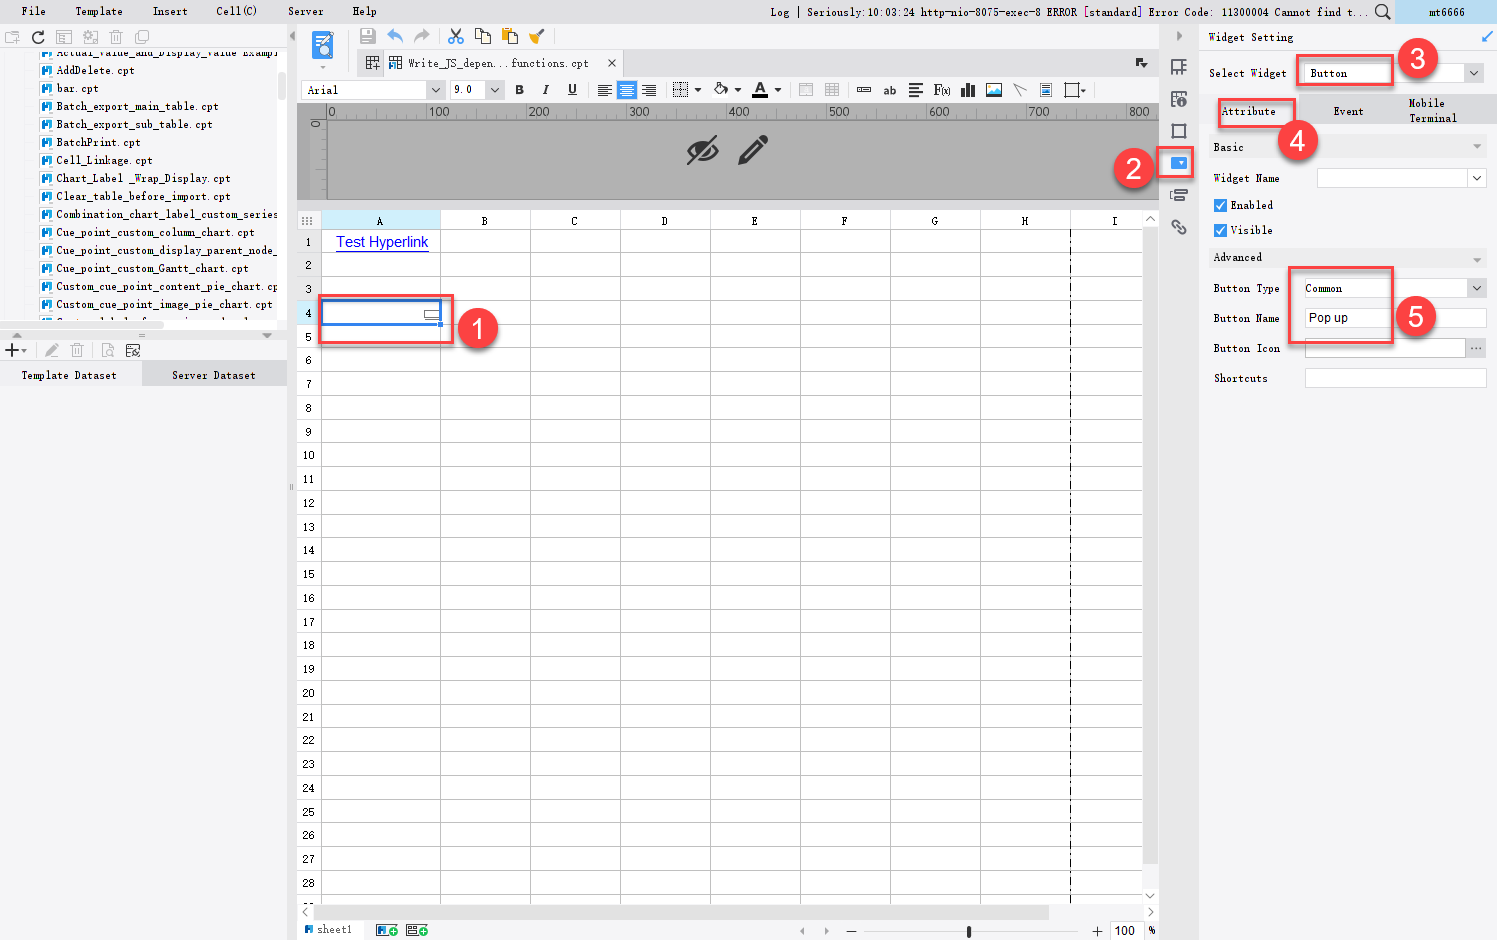Screen dimensions: 1497x940
Task: Add a new template dataset with plus icon
Action: [x=13, y=350]
